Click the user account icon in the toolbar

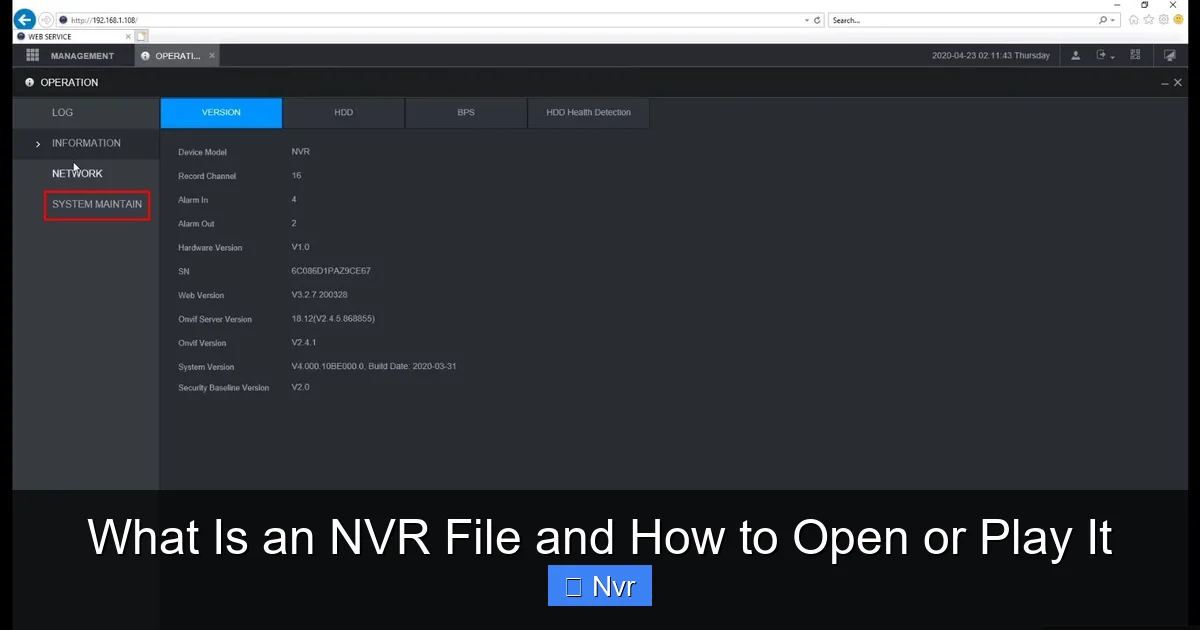pyautogui.click(x=1074, y=54)
